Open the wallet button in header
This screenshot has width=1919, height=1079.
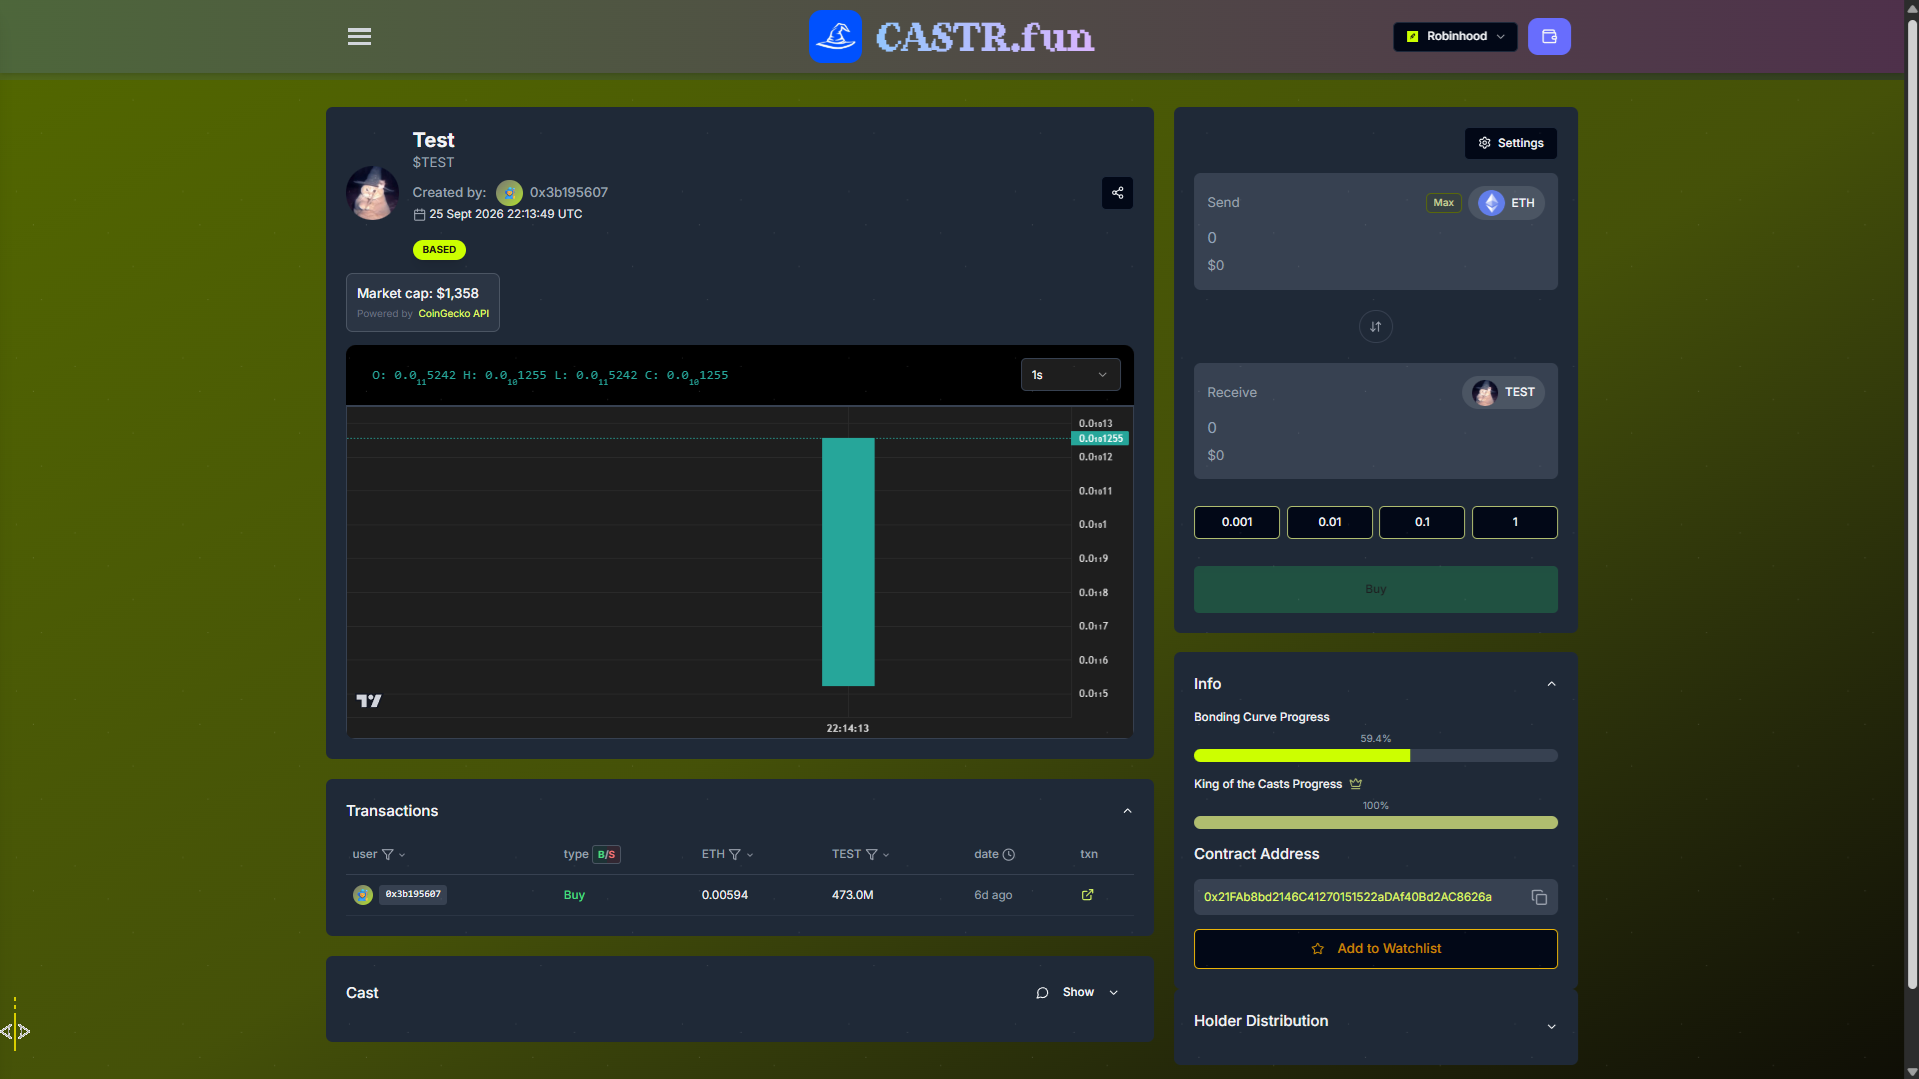1549,37
